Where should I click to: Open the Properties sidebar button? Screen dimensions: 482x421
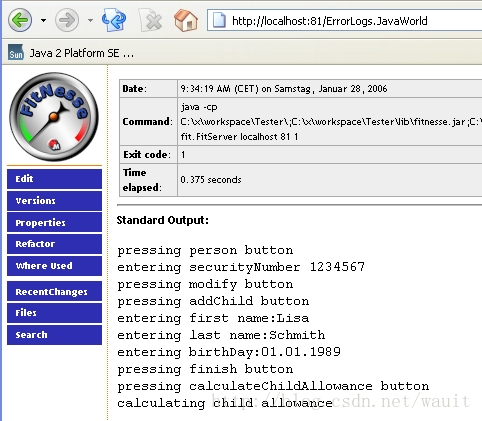click(54, 222)
